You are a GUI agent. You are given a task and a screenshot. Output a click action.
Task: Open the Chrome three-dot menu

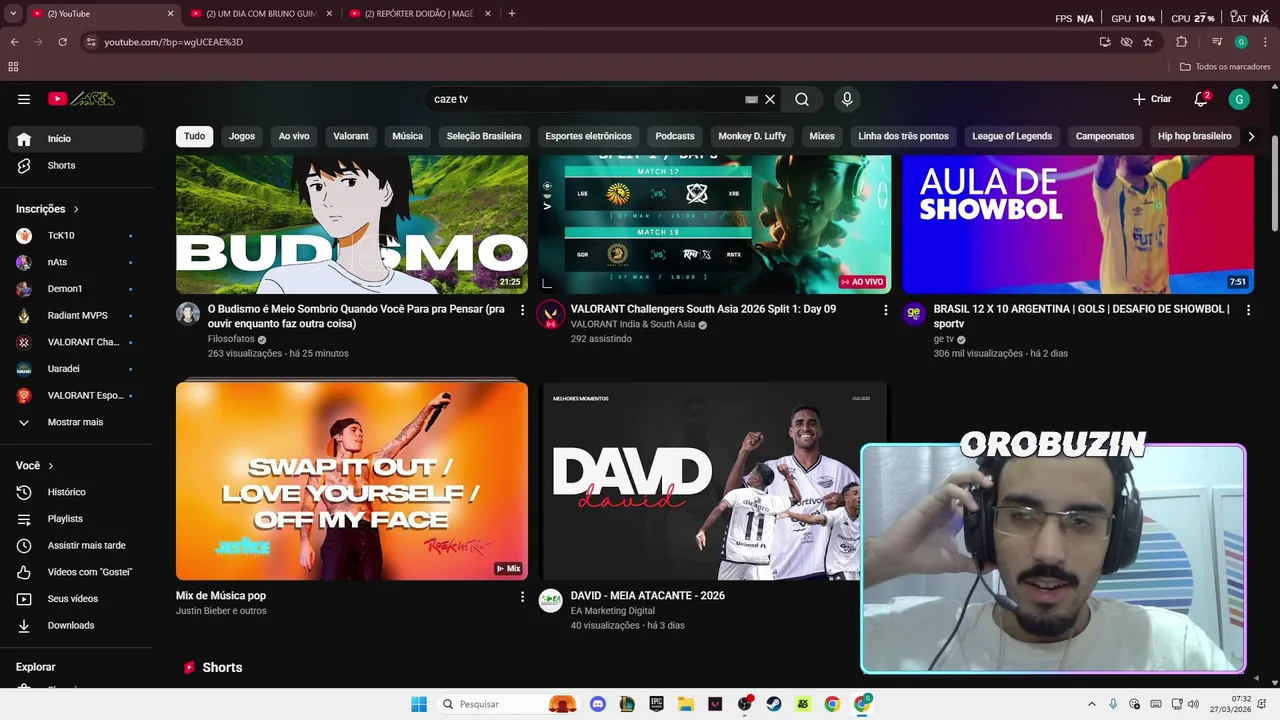(1264, 42)
